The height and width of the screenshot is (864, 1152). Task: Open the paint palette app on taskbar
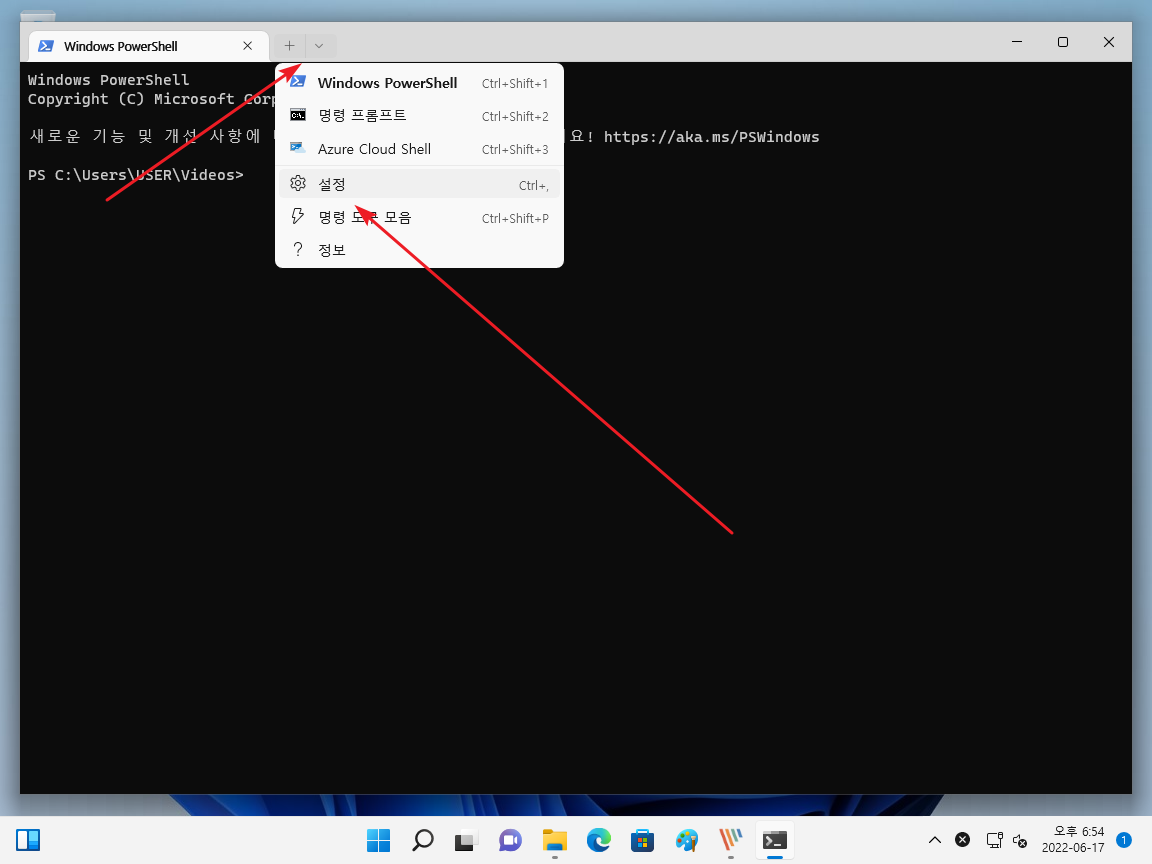click(687, 840)
